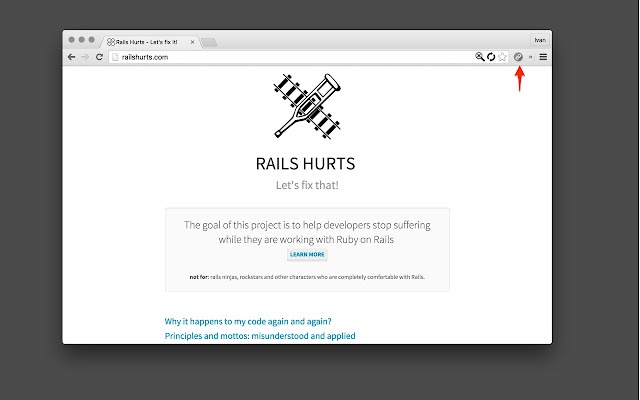Bookmark this page with the star icon
Image resolution: width=640 pixels, height=400 pixels.
502,57
